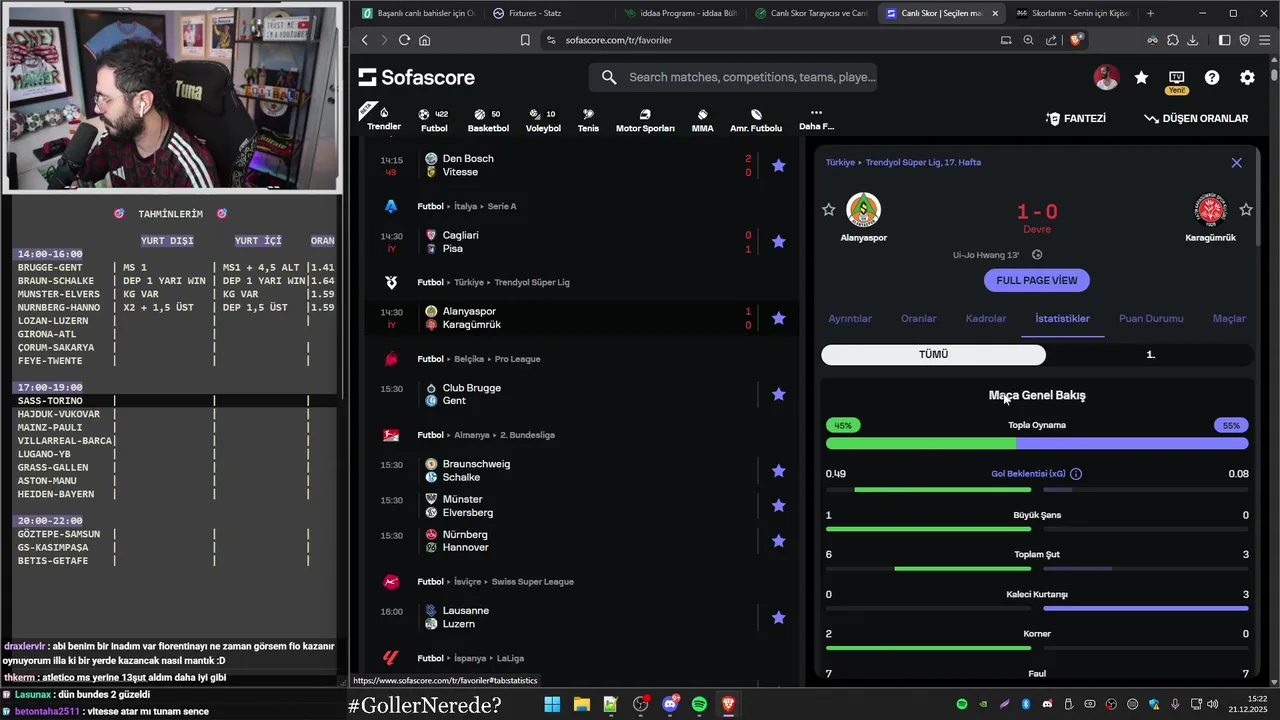The width and height of the screenshot is (1280, 720).
Task: Bookmark this page in the browser
Action: pos(525,40)
